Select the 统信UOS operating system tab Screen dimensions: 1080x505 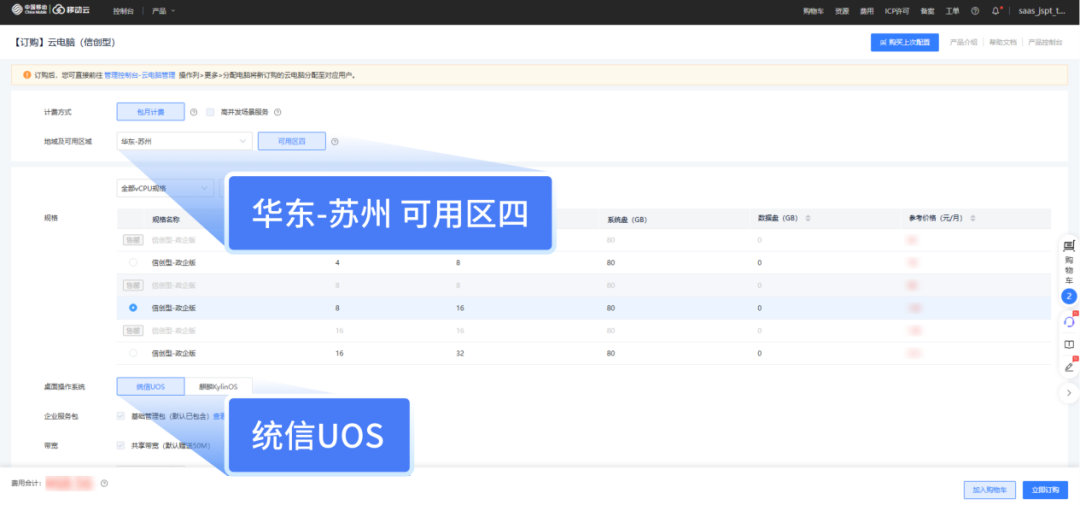pyautogui.click(x=150, y=387)
